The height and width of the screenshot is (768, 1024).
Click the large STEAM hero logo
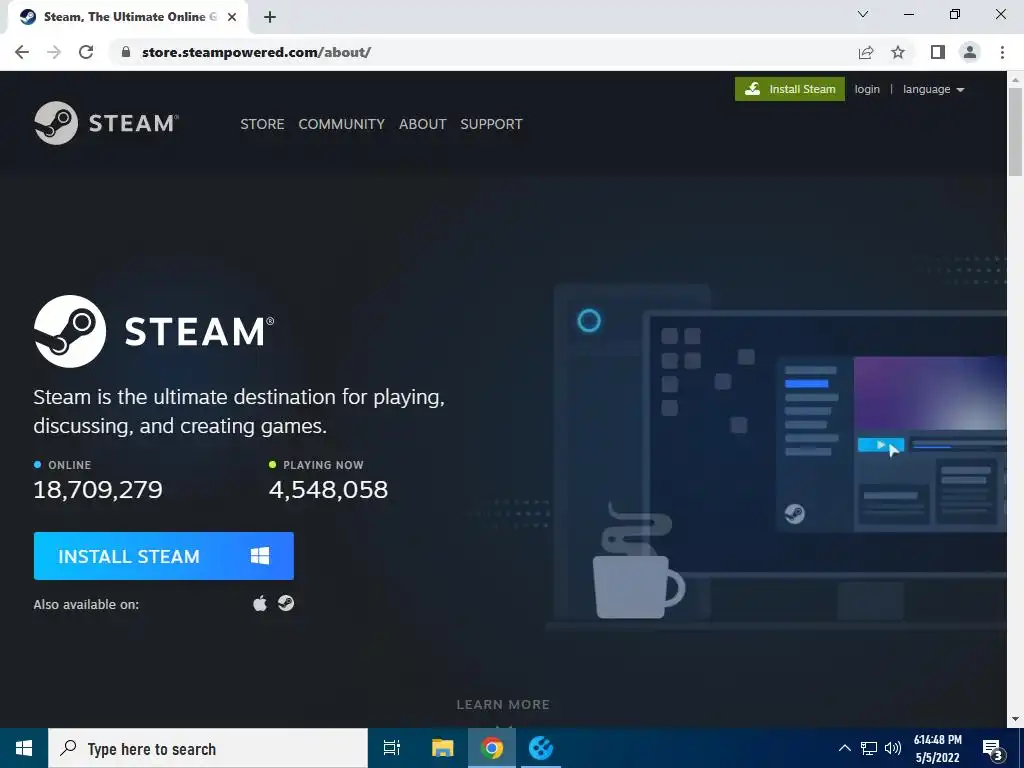tap(154, 331)
